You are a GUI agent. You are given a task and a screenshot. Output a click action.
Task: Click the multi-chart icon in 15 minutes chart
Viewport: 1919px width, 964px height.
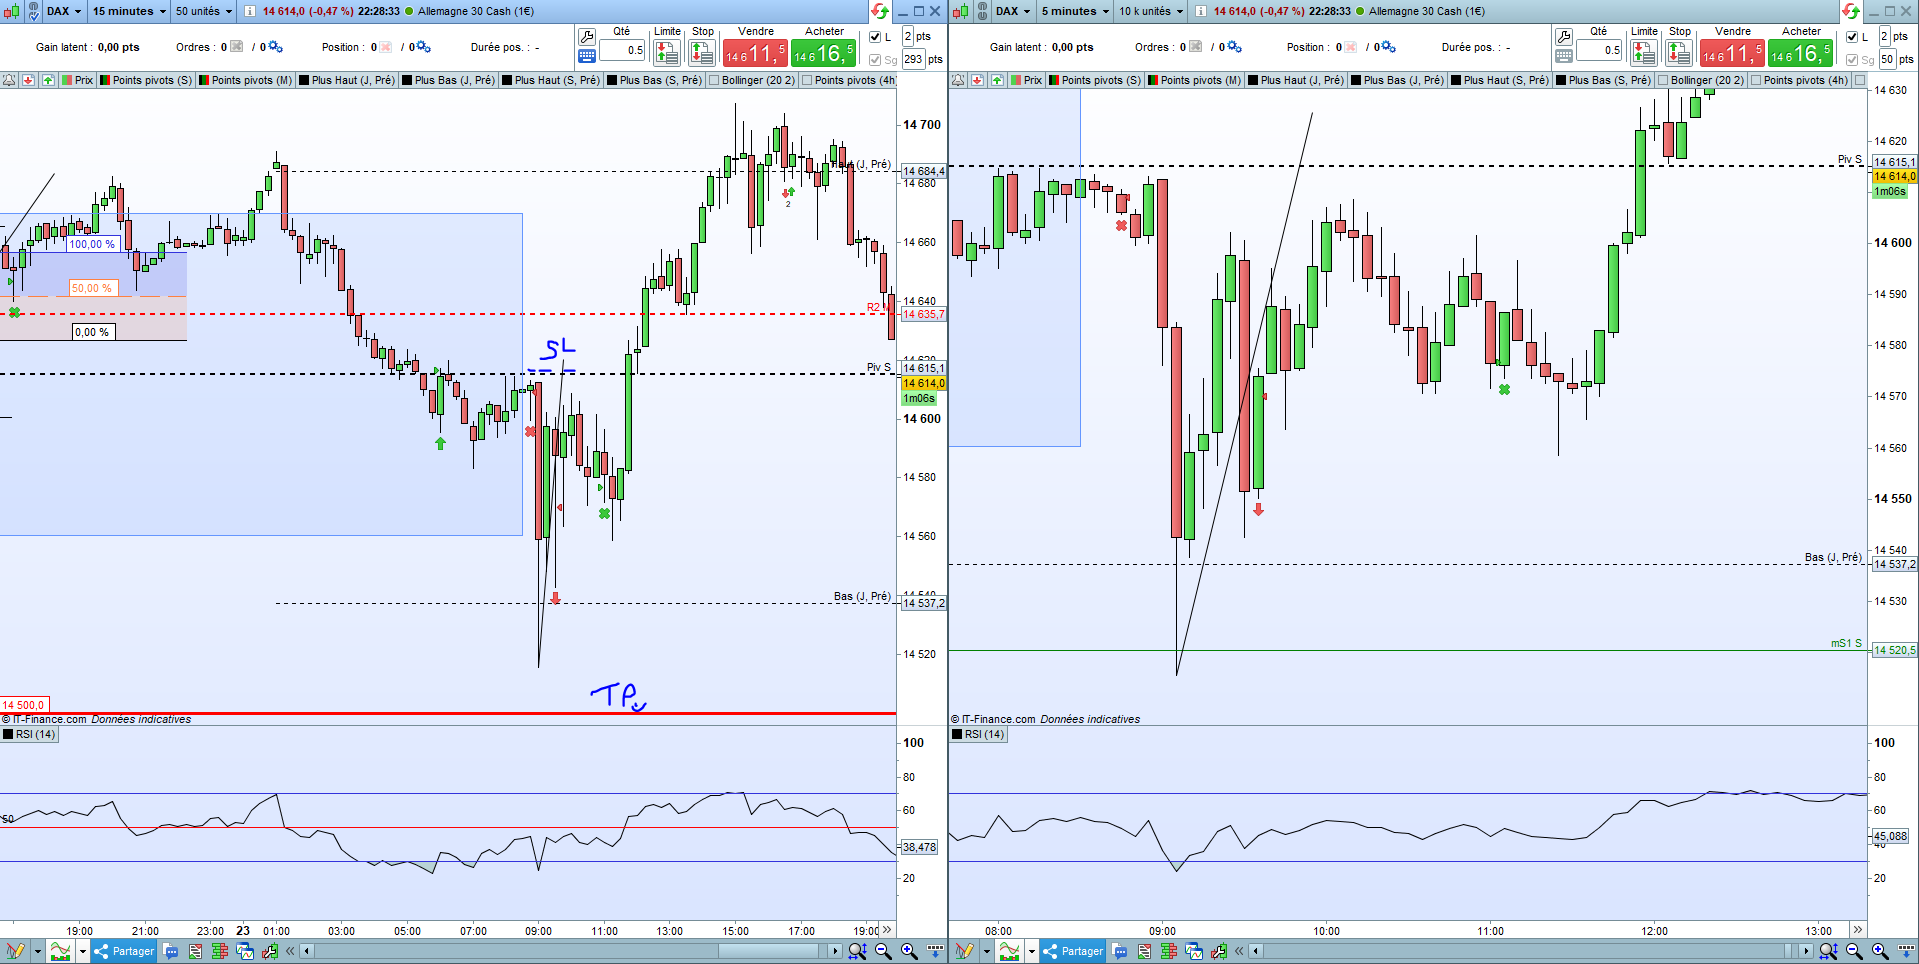245,951
